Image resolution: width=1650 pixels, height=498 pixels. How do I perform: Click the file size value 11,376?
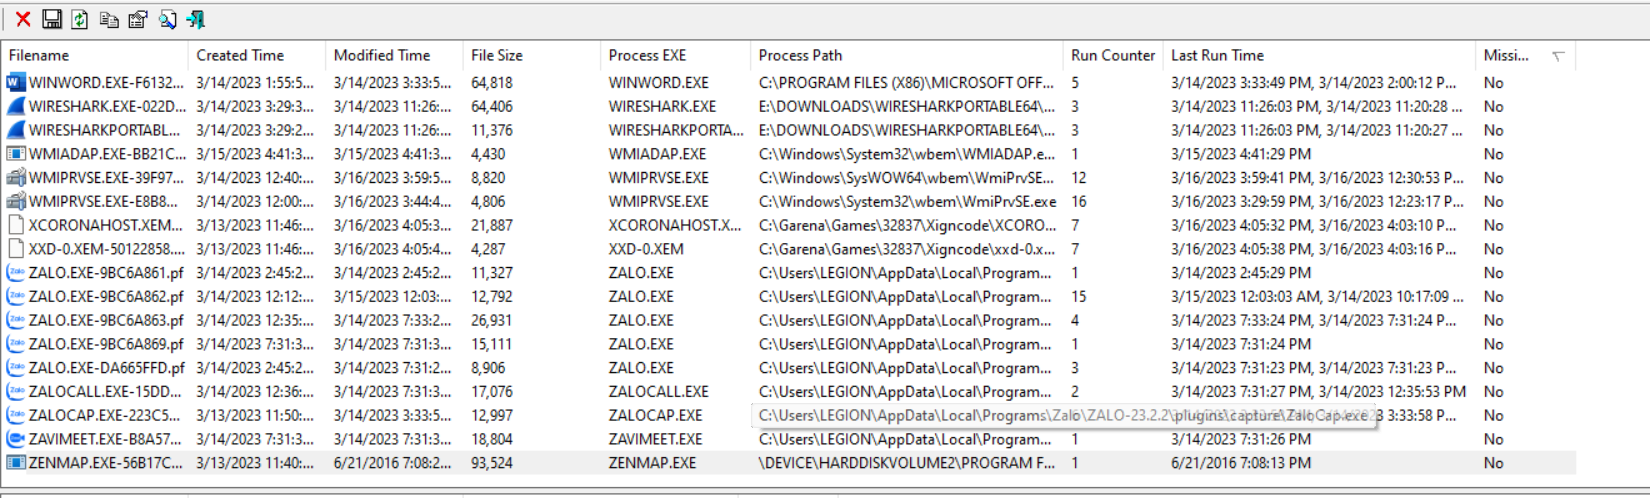[x=492, y=130]
